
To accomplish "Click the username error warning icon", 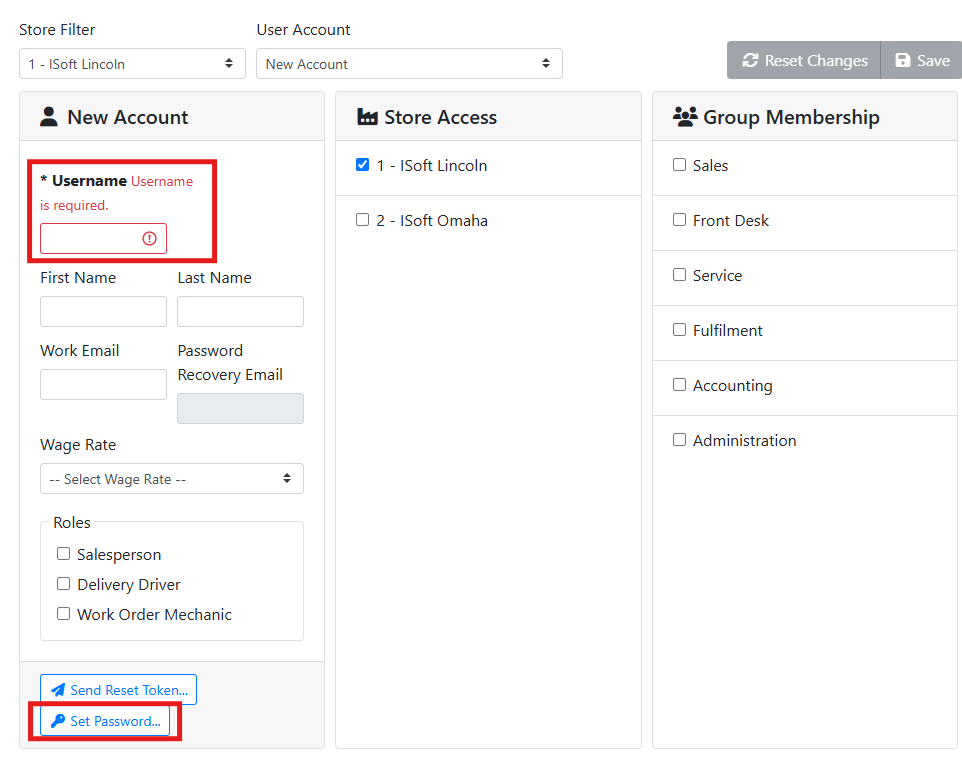I will [149, 238].
